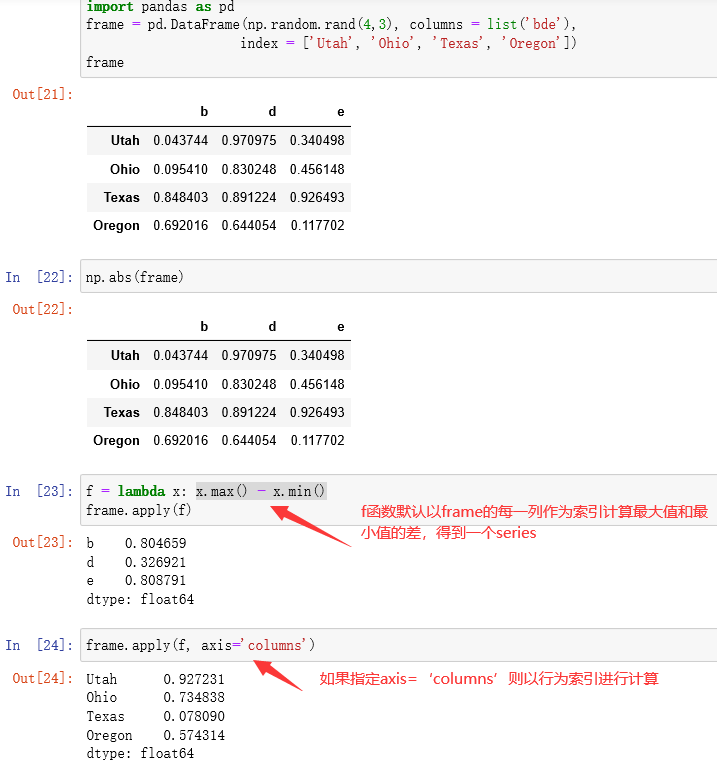The image size is (717, 765).
Task: Click the Texas 0.078090 line in Out[24]
Action: [x=156, y=716]
